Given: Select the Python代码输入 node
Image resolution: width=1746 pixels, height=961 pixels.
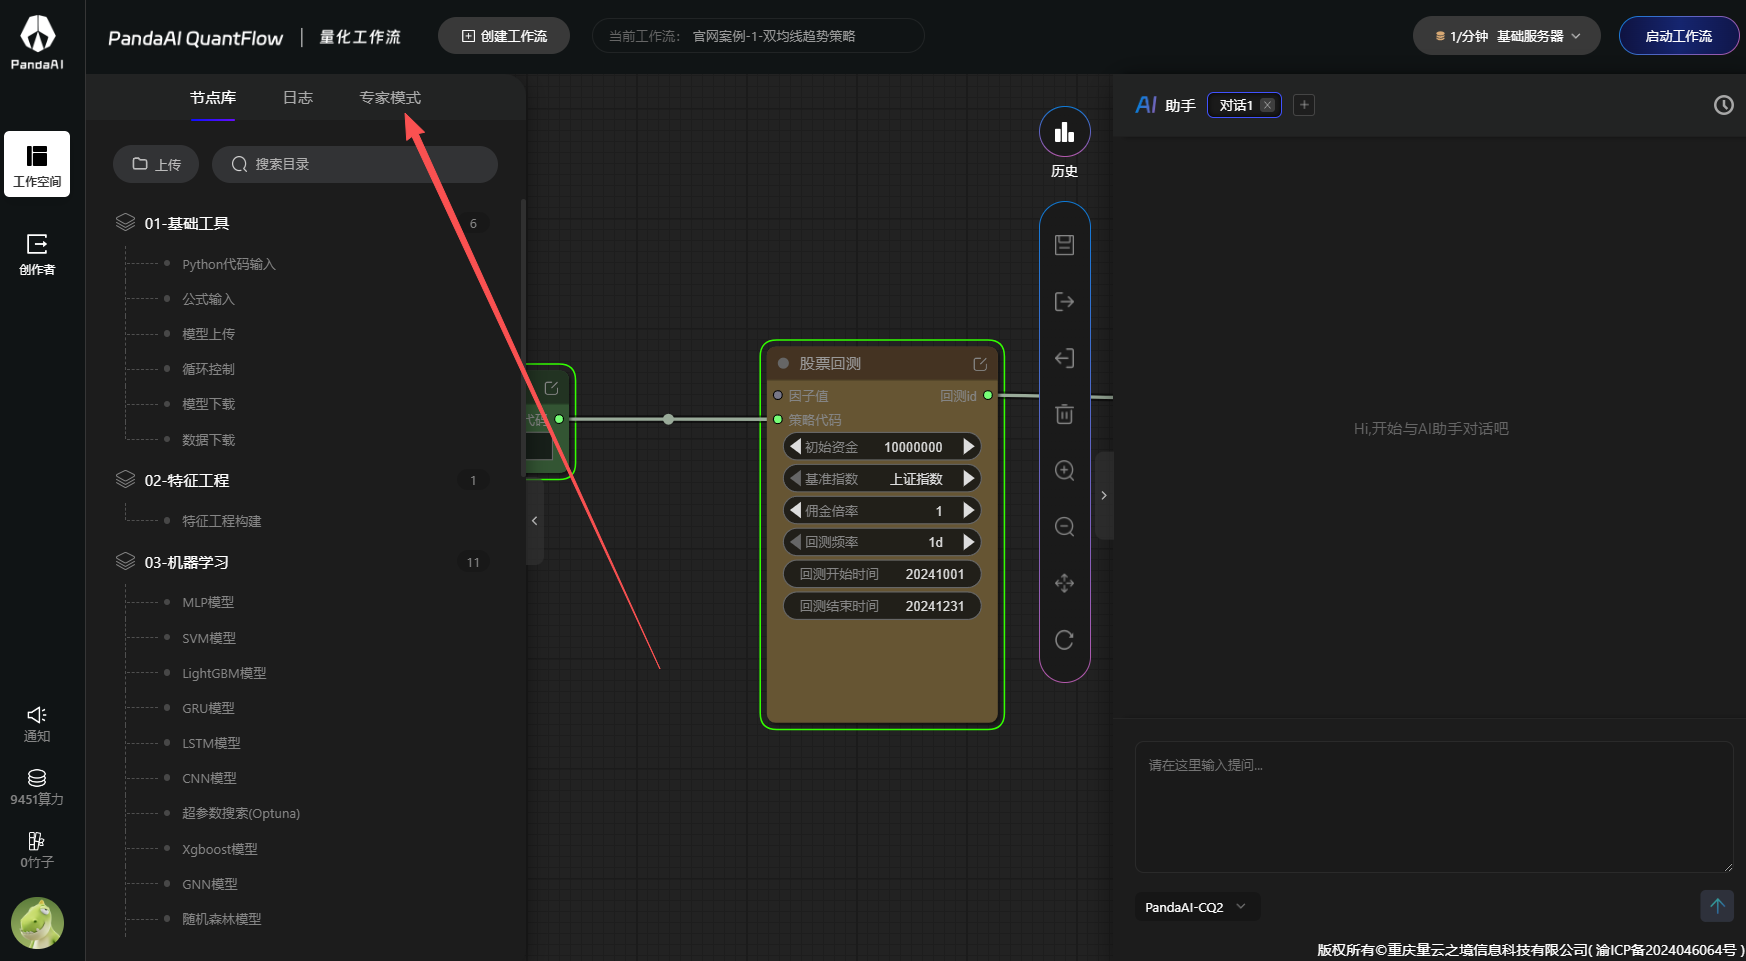Looking at the screenshot, I should click(x=228, y=264).
